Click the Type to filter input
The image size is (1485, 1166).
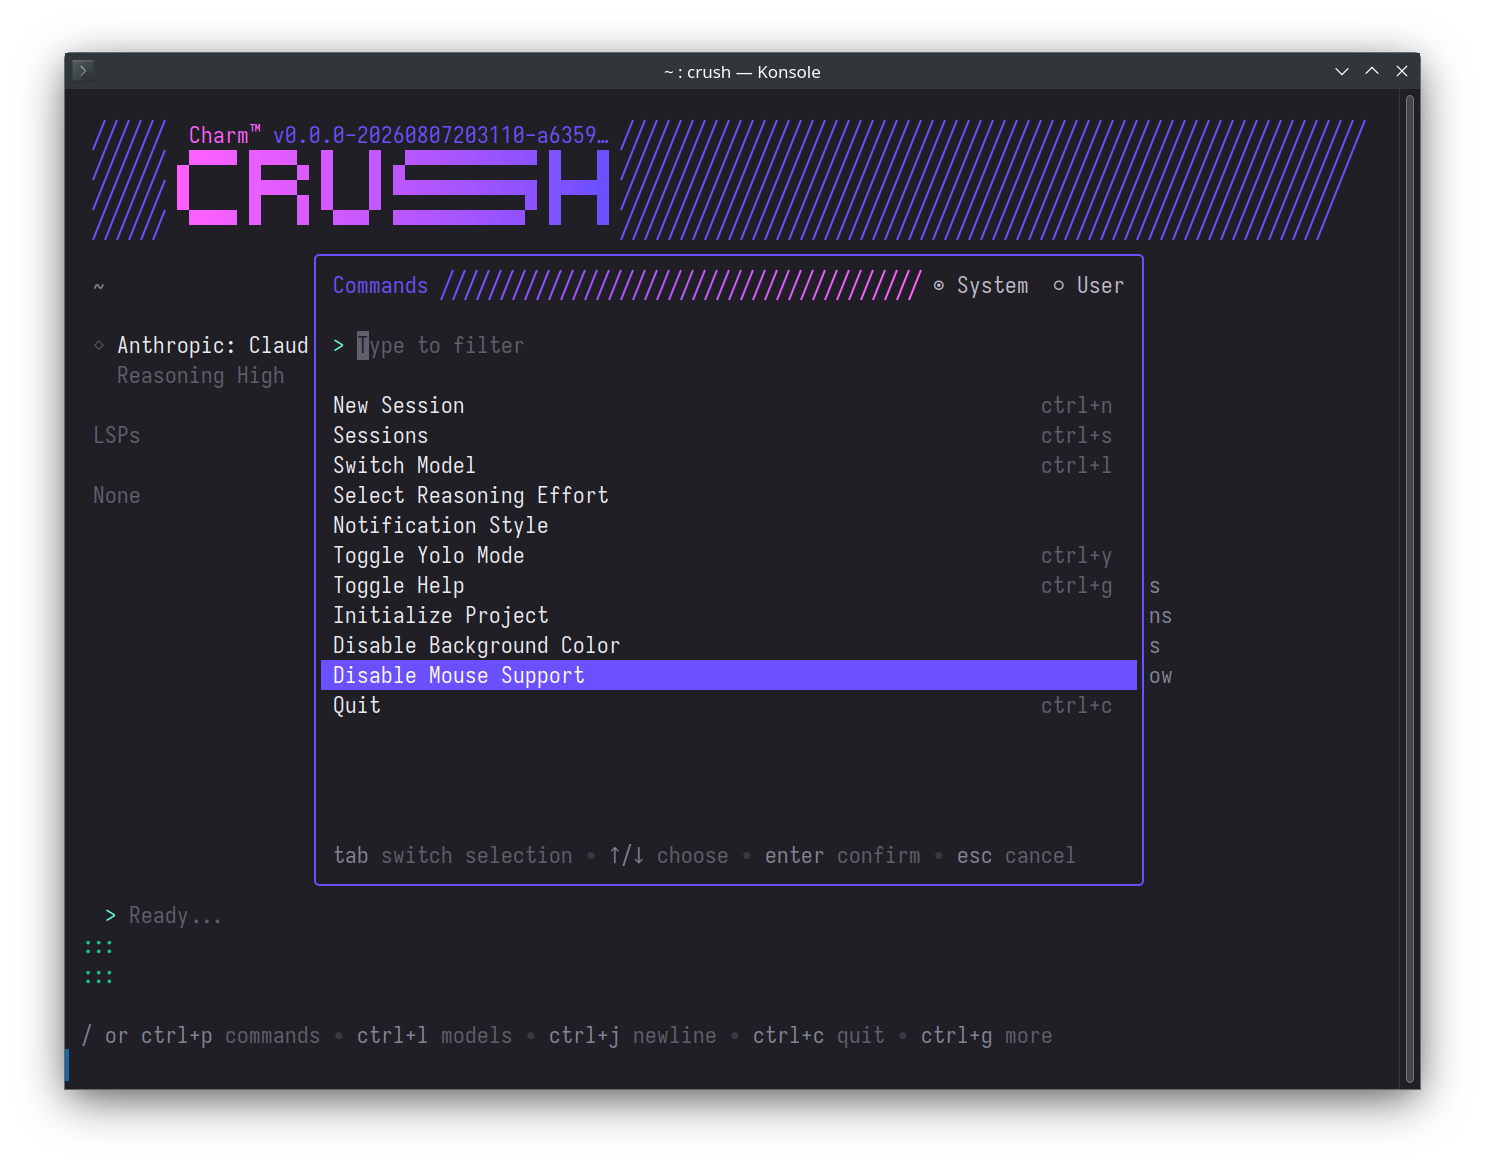tap(729, 346)
